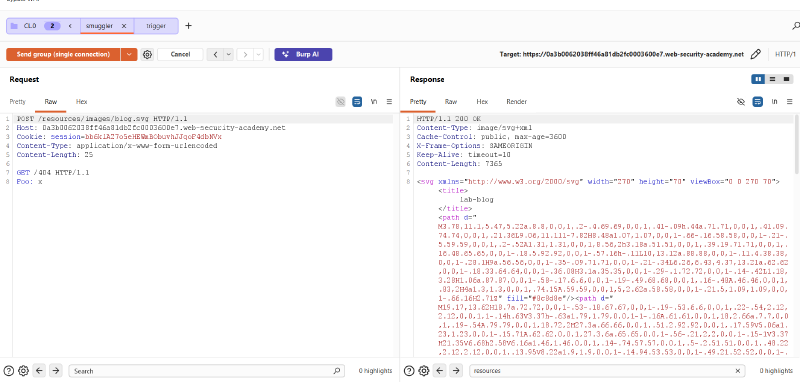Click the POST /resources/images/blog.svg request line
800x382 pixels.
(102, 119)
